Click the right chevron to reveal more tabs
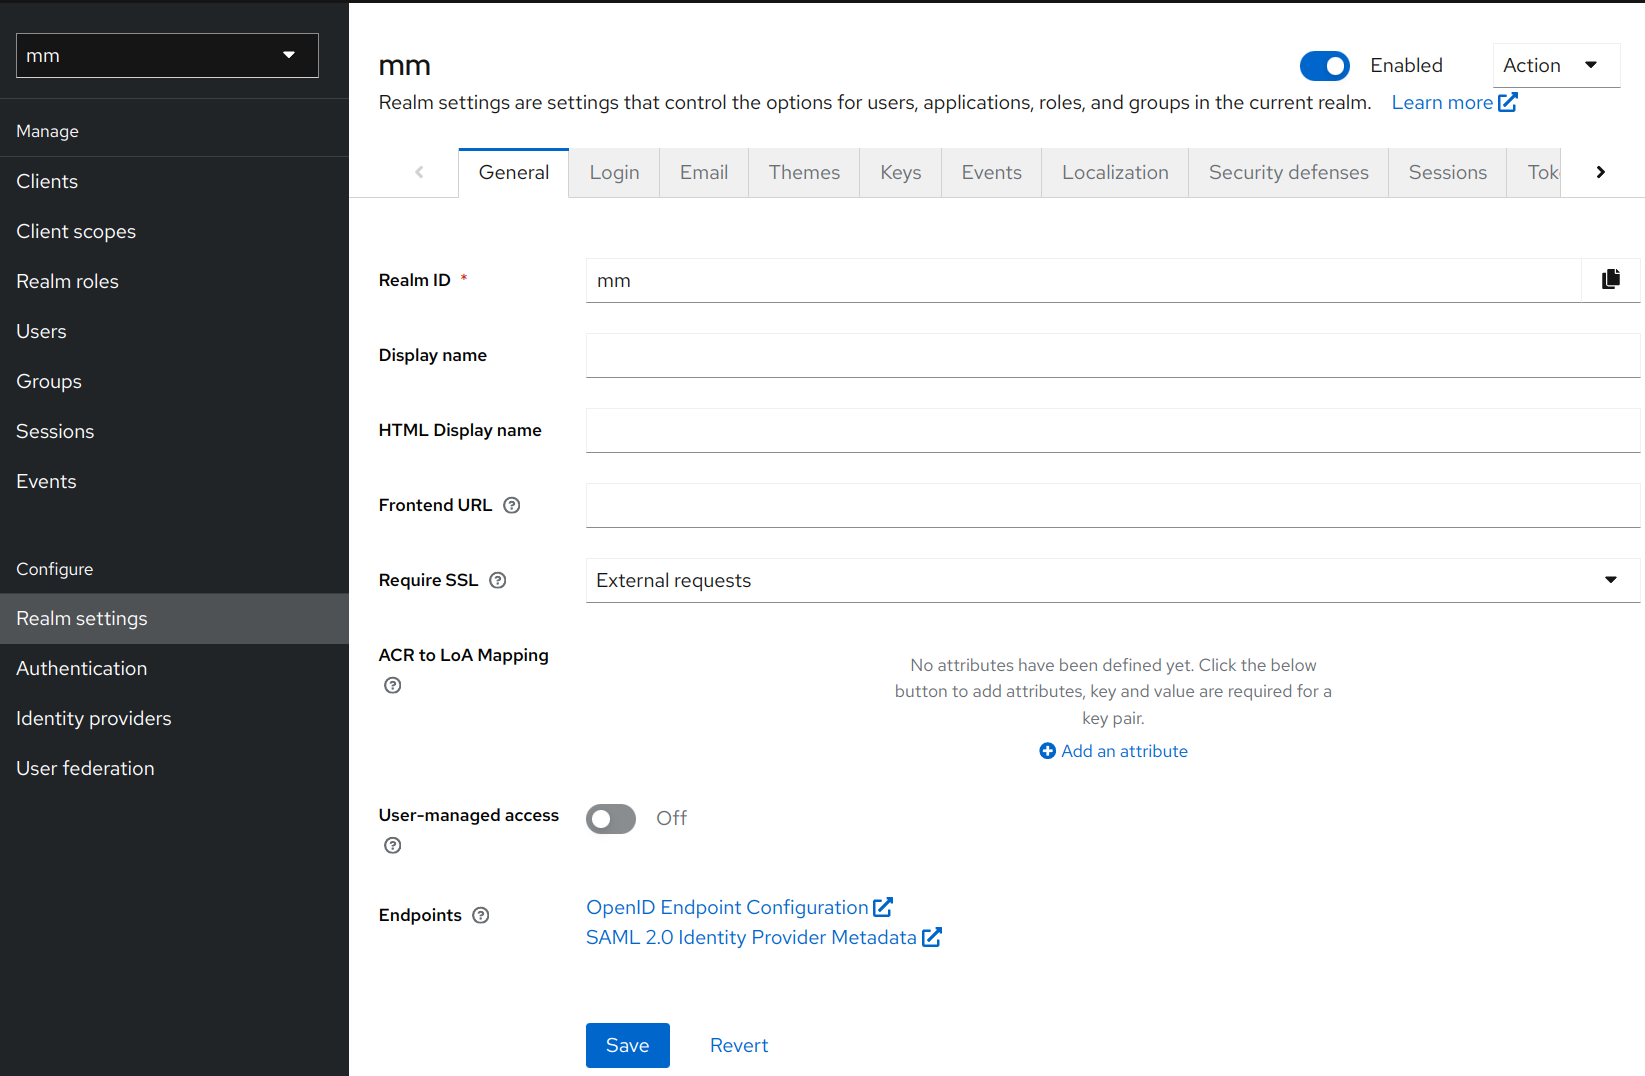Screen dimensions: 1645x1076 pyautogui.click(x=1600, y=171)
